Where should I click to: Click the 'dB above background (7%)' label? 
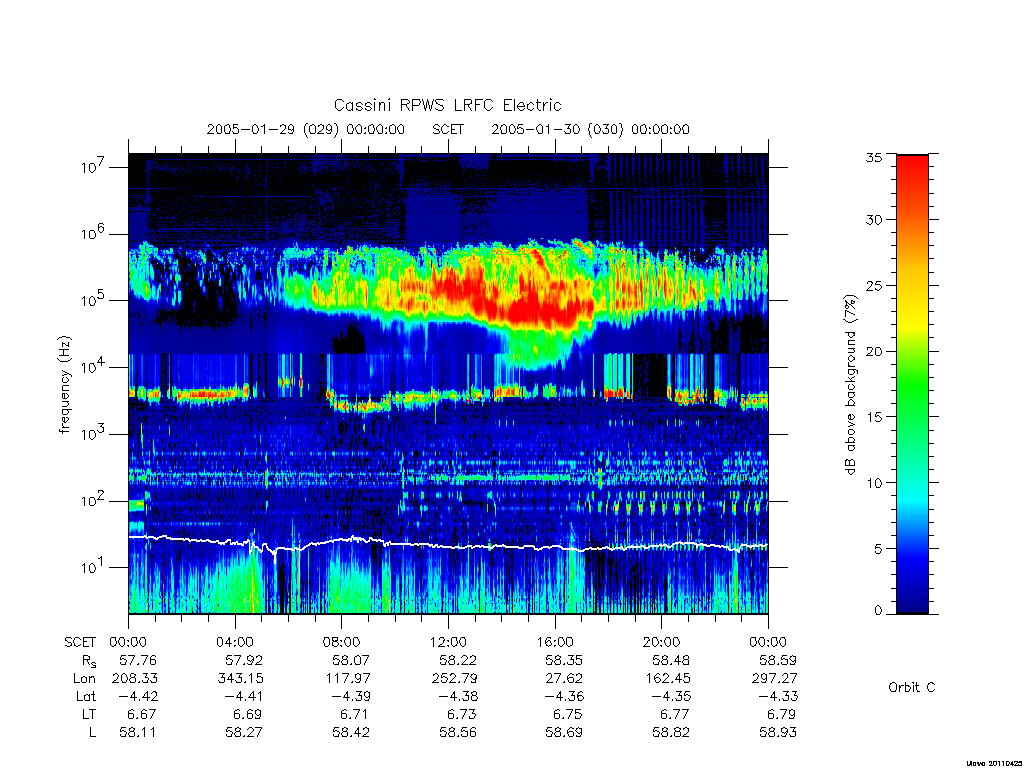[x=850, y=385]
